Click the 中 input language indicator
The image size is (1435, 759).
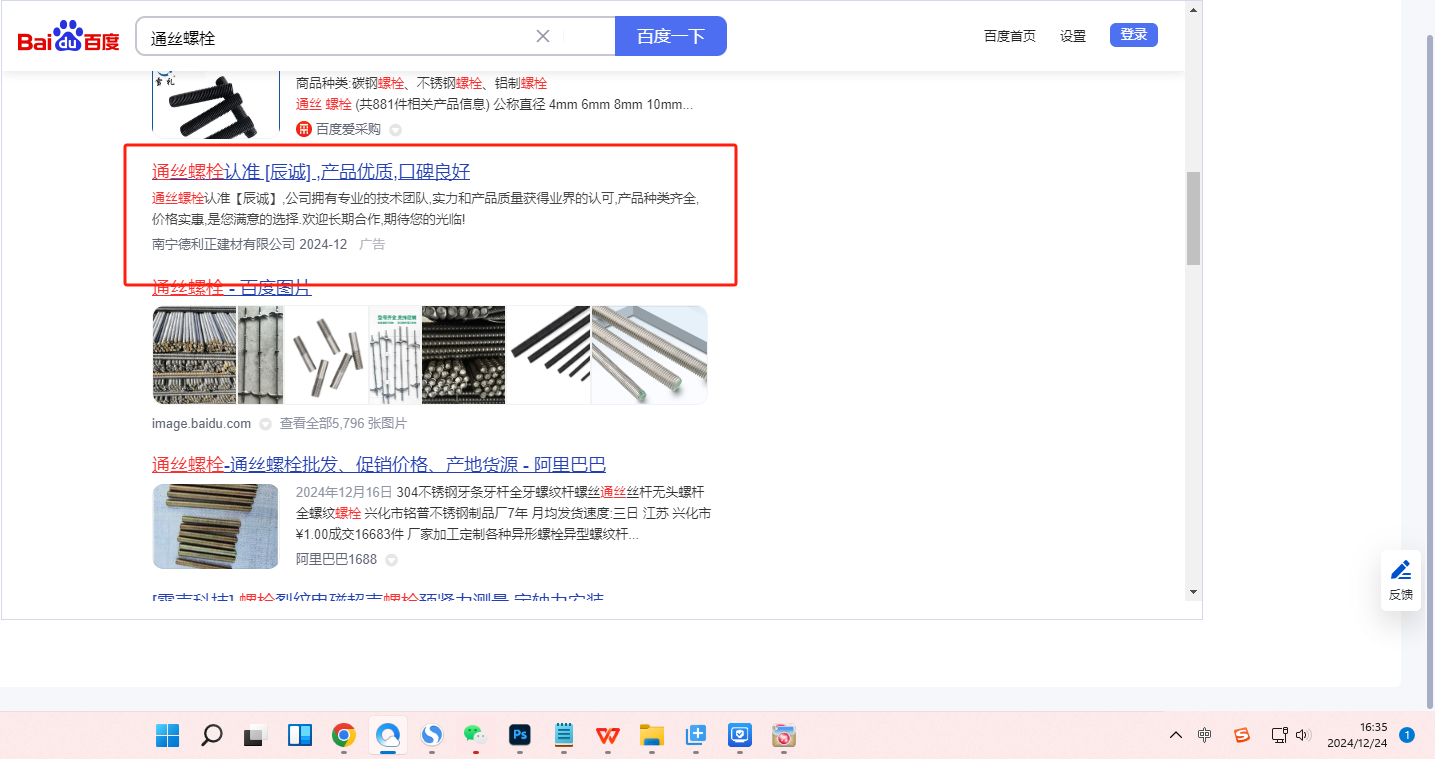coord(1205,735)
